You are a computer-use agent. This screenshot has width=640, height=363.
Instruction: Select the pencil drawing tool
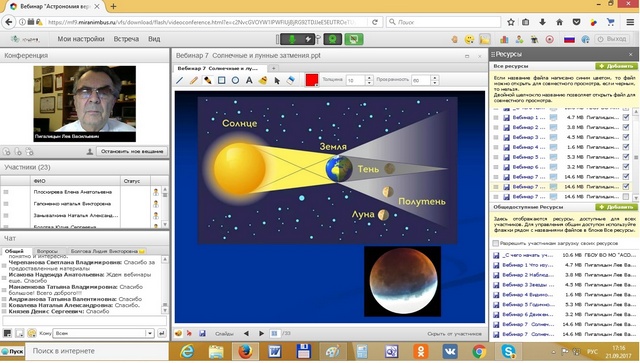[194, 80]
